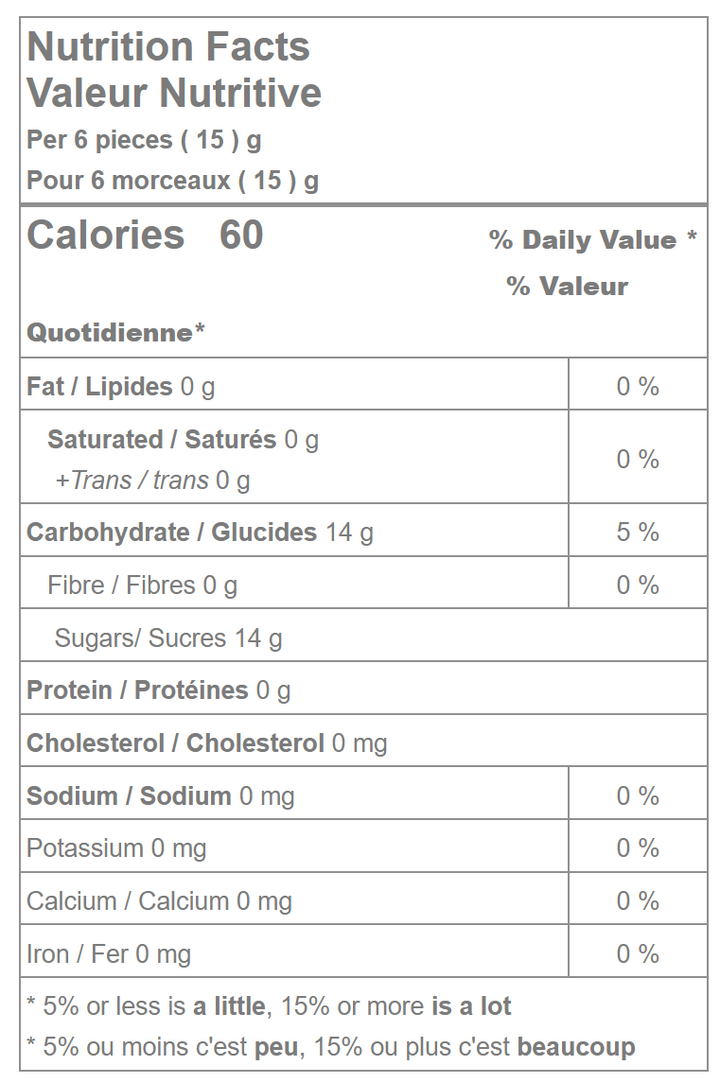Click the Sugars / Sucres 14 g row
Viewport: 720px width, 1083px height.
point(168,638)
